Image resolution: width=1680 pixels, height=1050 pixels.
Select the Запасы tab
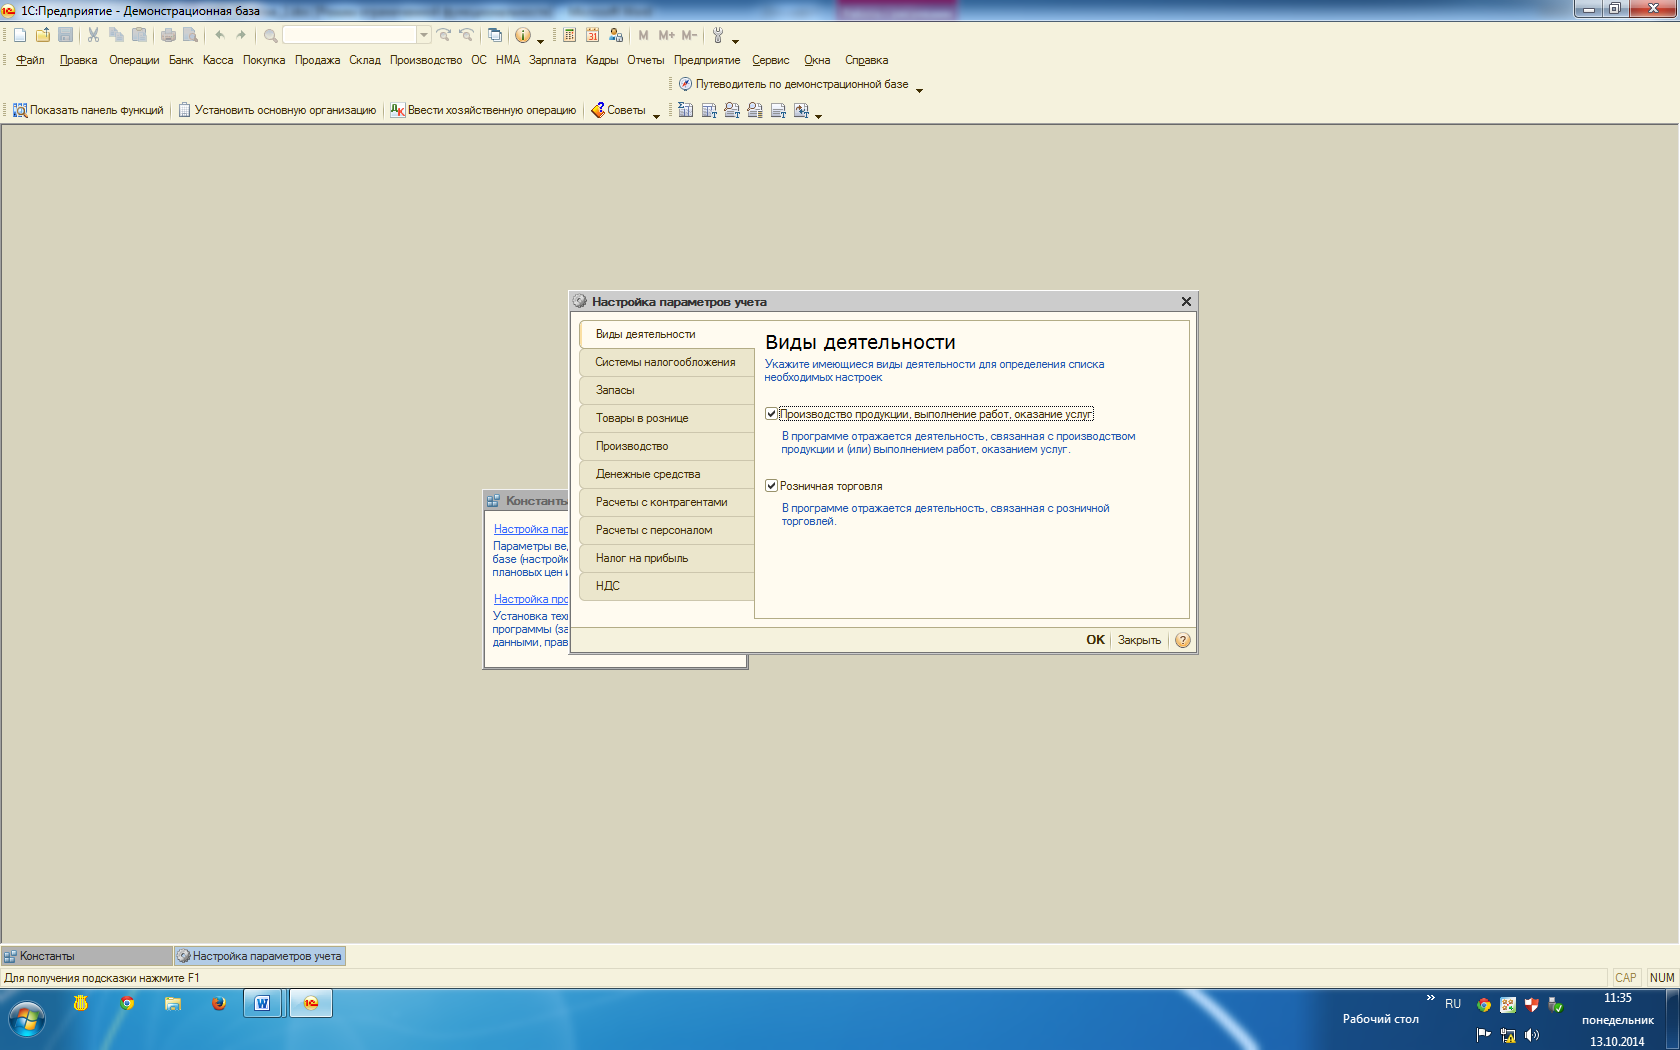pos(666,390)
